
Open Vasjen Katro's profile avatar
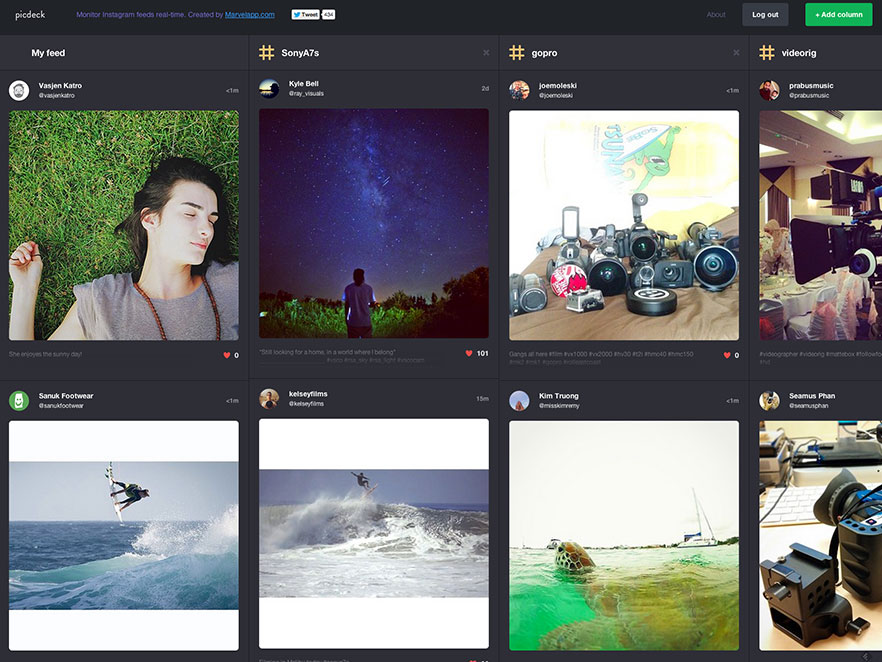coord(19,91)
